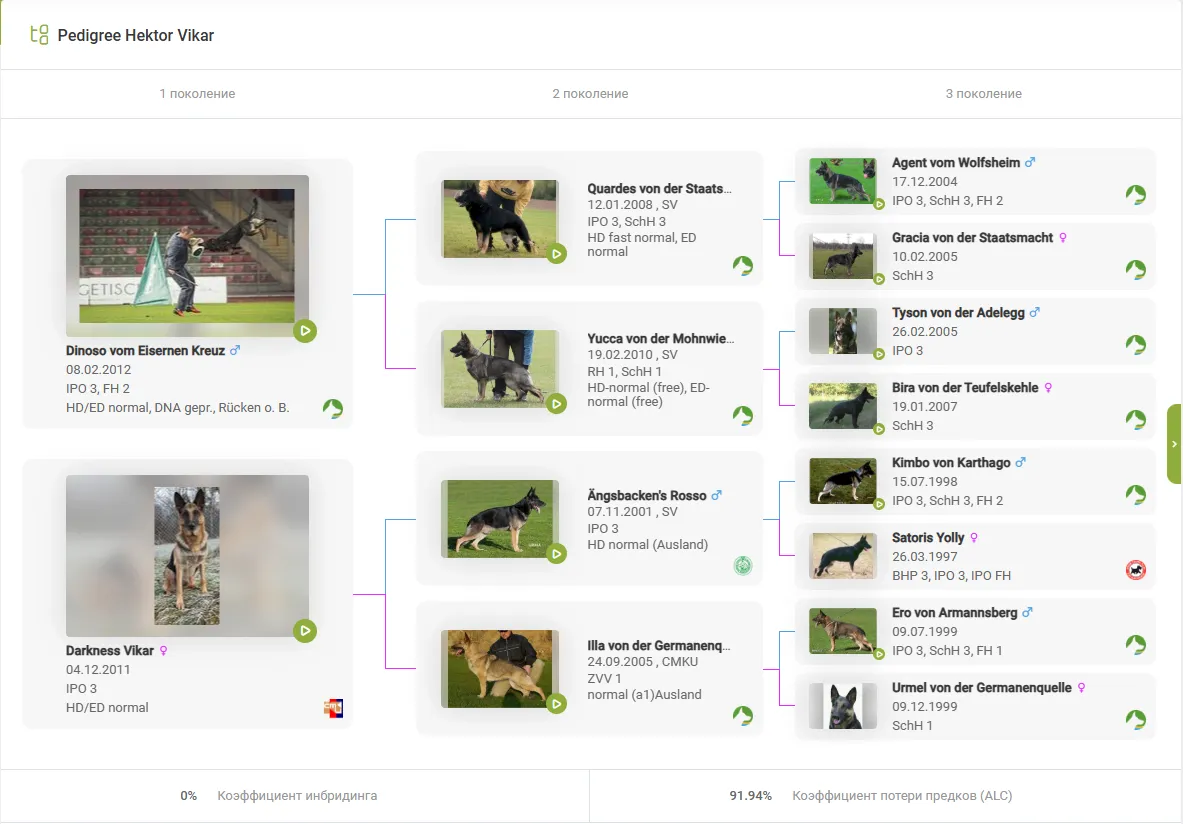Play media on Dinoso vom Eisernen Kreuz photo
This screenshot has width=1183, height=824.
point(305,330)
